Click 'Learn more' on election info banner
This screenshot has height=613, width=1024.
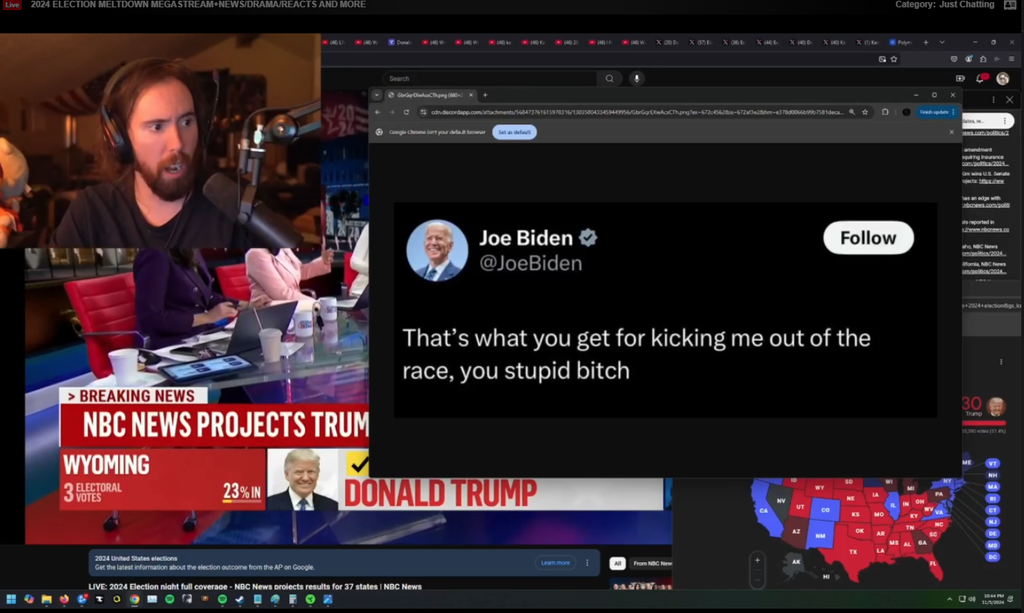coord(555,563)
